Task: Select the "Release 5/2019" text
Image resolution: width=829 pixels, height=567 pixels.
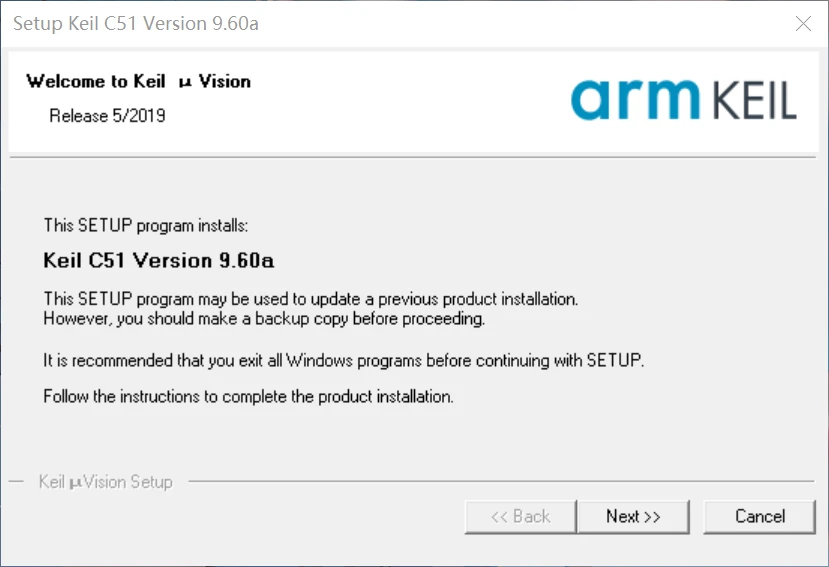Action: coord(107,116)
